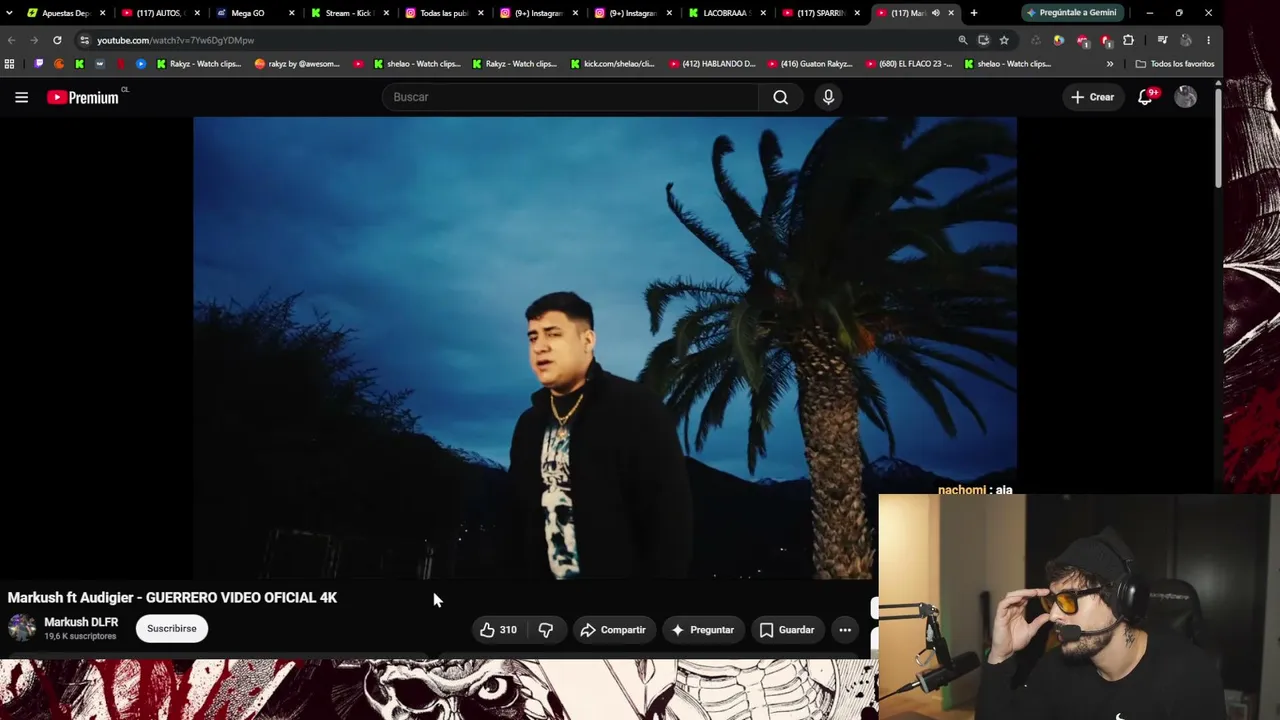Switch to the Todas las publ Instagram tab
Viewport: 1280px width, 720px height.
[442, 13]
